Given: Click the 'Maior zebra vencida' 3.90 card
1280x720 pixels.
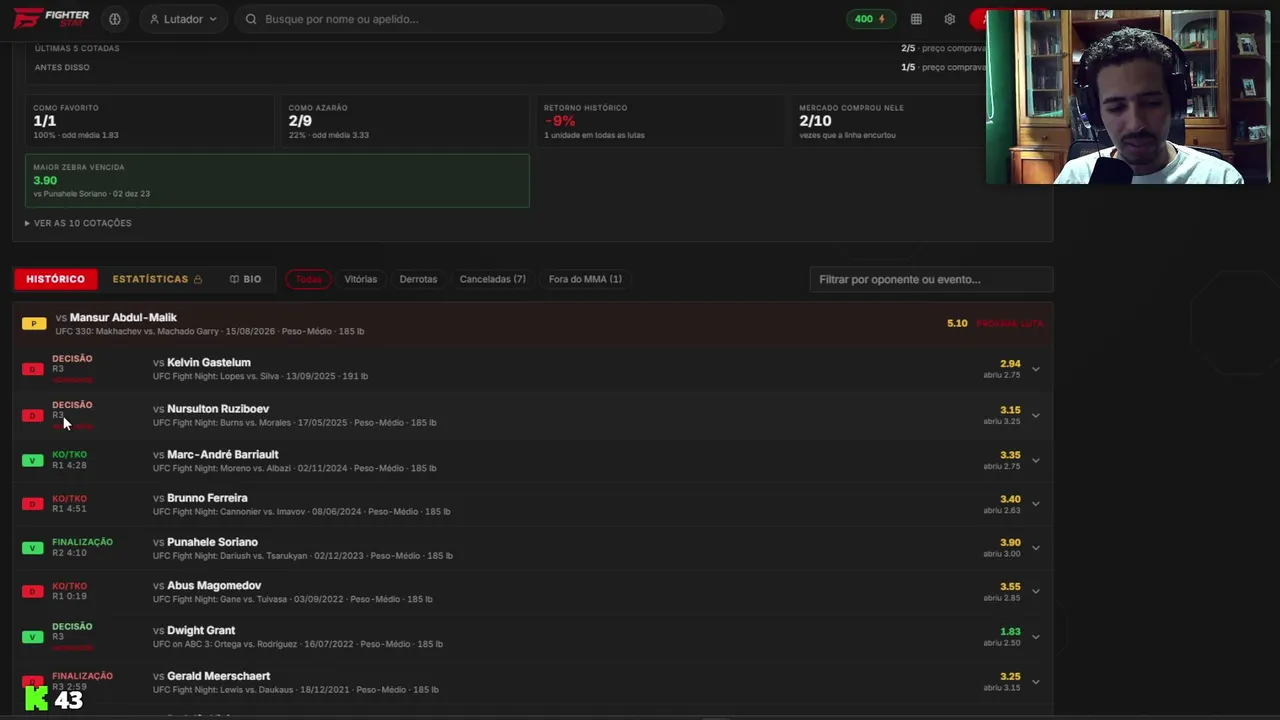Looking at the screenshot, I should [277, 181].
